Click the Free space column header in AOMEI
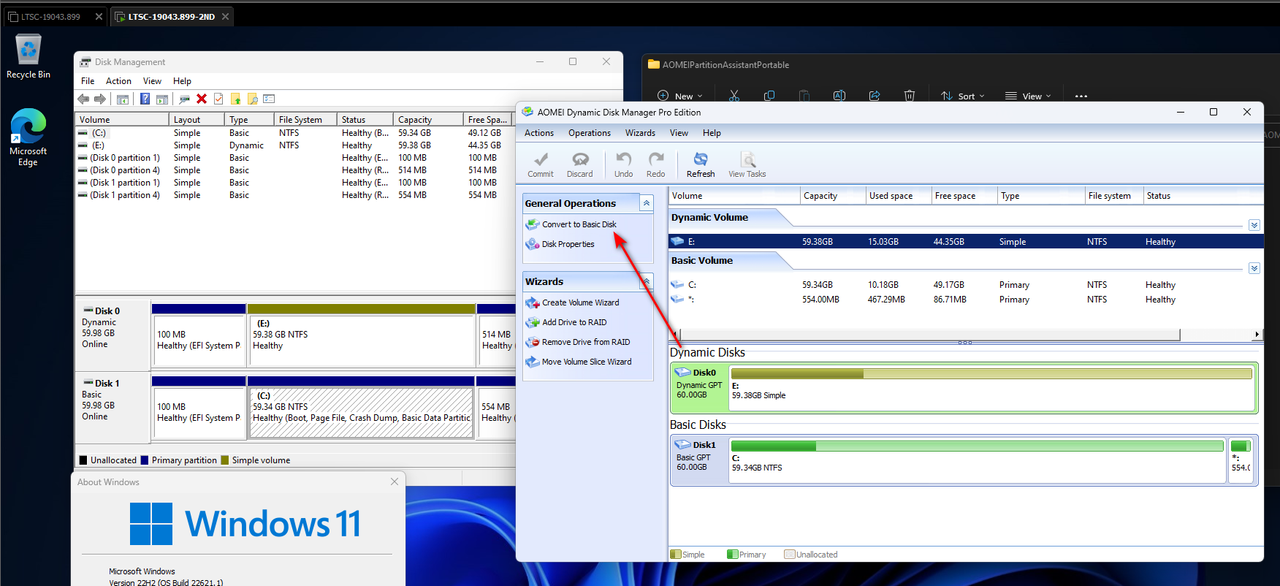The width and height of the screenshot is (1280, 586). 964,196
